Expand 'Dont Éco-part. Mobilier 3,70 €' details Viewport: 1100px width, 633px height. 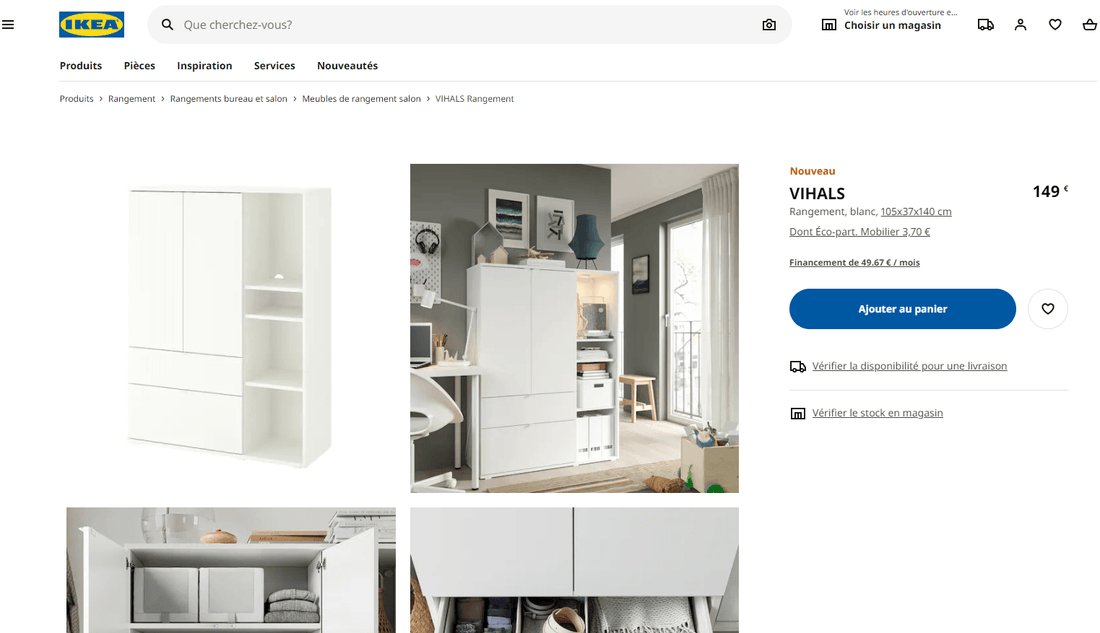click(x=859, y=231)
